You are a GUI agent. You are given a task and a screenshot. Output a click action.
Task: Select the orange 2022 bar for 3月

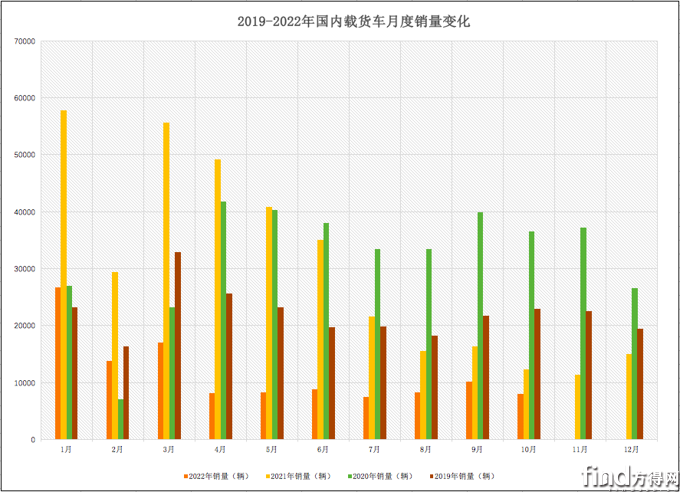(160, 391)
